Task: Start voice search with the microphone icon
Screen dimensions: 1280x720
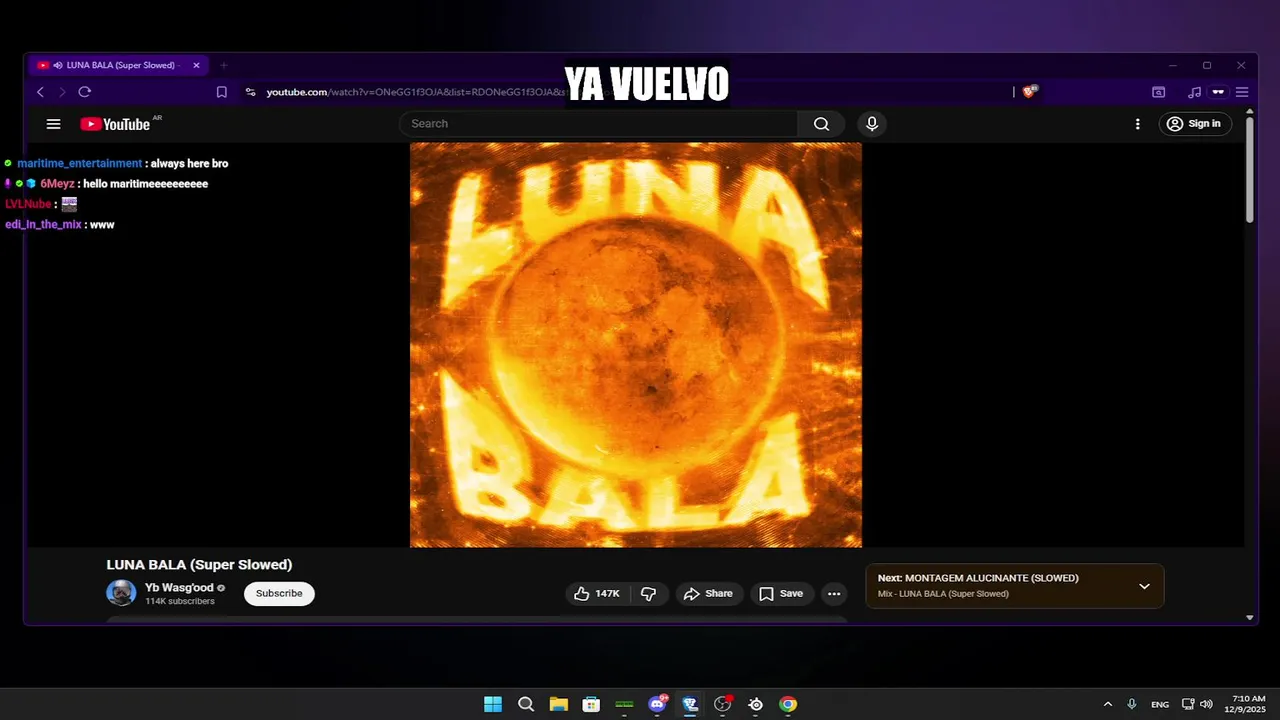Action: tap(872, 124)
